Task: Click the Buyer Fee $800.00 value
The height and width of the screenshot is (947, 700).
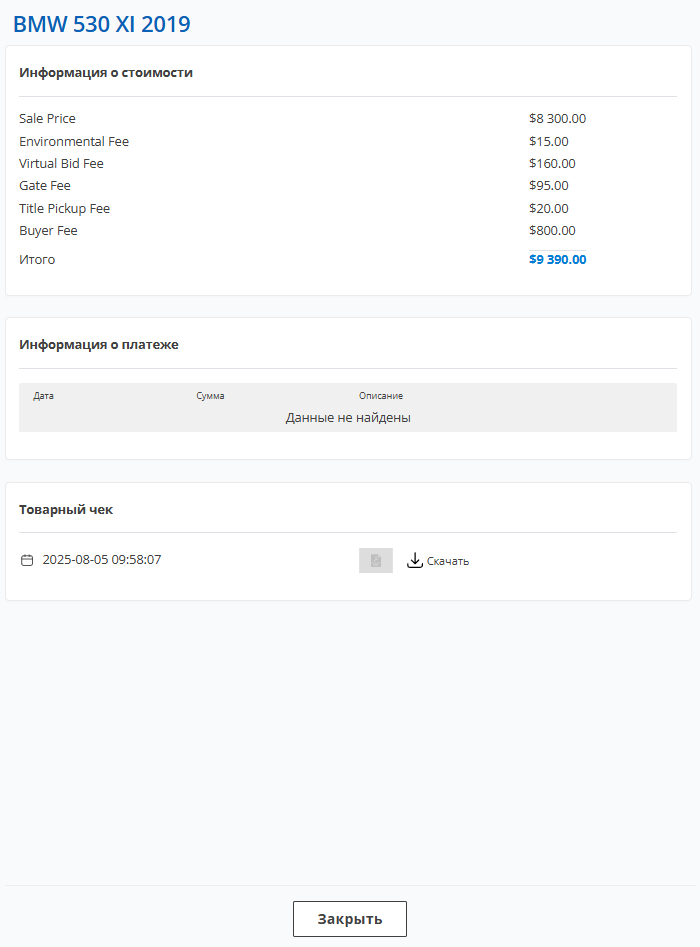Action: point(552,231)
